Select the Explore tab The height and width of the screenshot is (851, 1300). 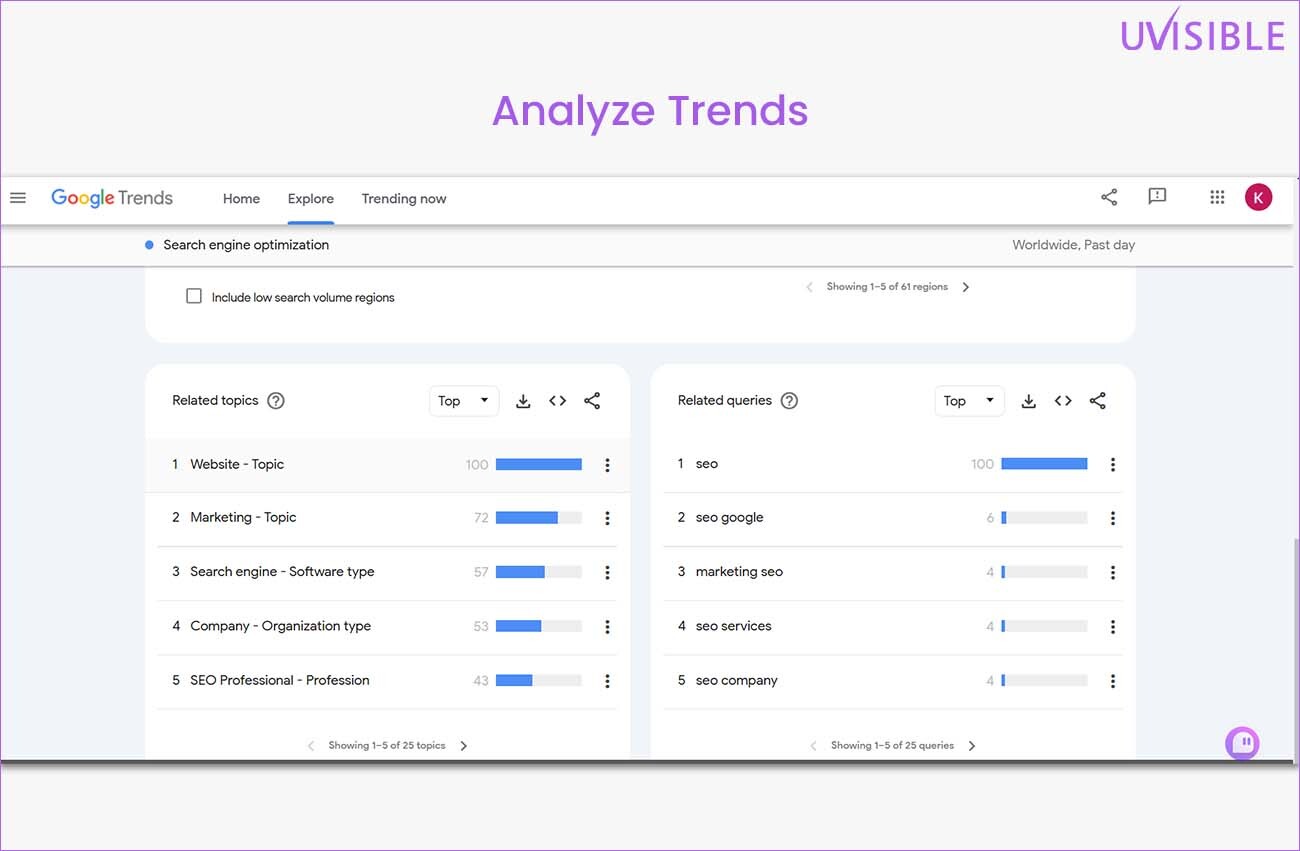[311, 199]
